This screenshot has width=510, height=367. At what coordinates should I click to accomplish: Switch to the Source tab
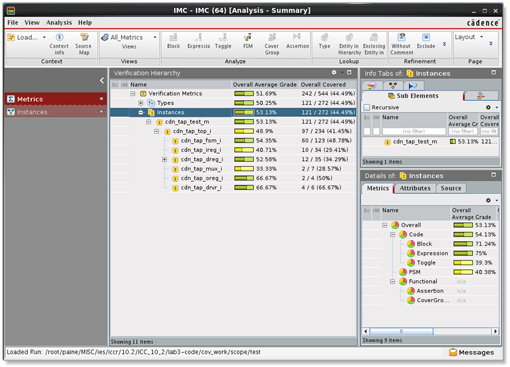(451, 188)
